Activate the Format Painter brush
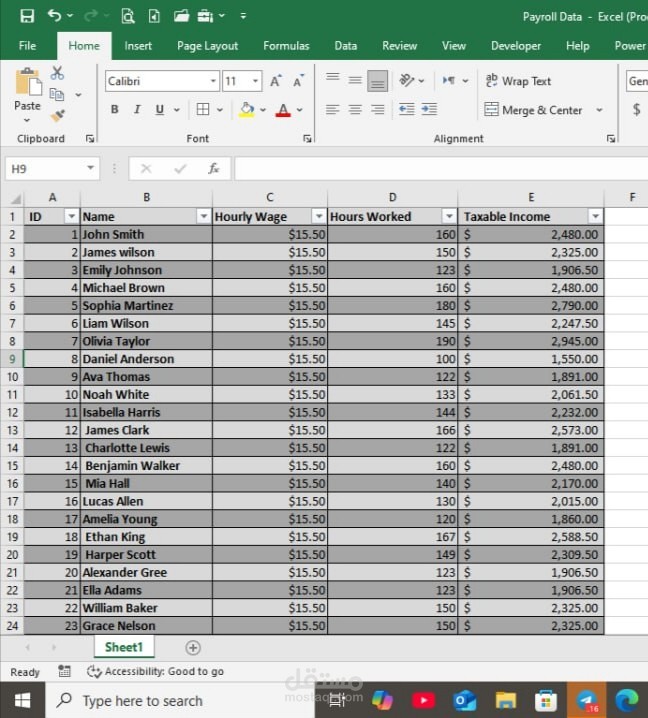Screen dimensions: 648x718 [58, 115]
